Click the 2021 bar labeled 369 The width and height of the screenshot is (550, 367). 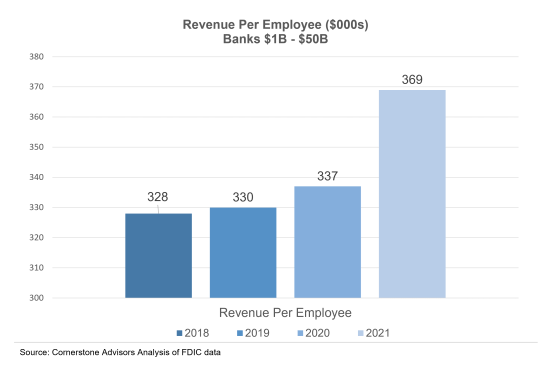point(412,194)
